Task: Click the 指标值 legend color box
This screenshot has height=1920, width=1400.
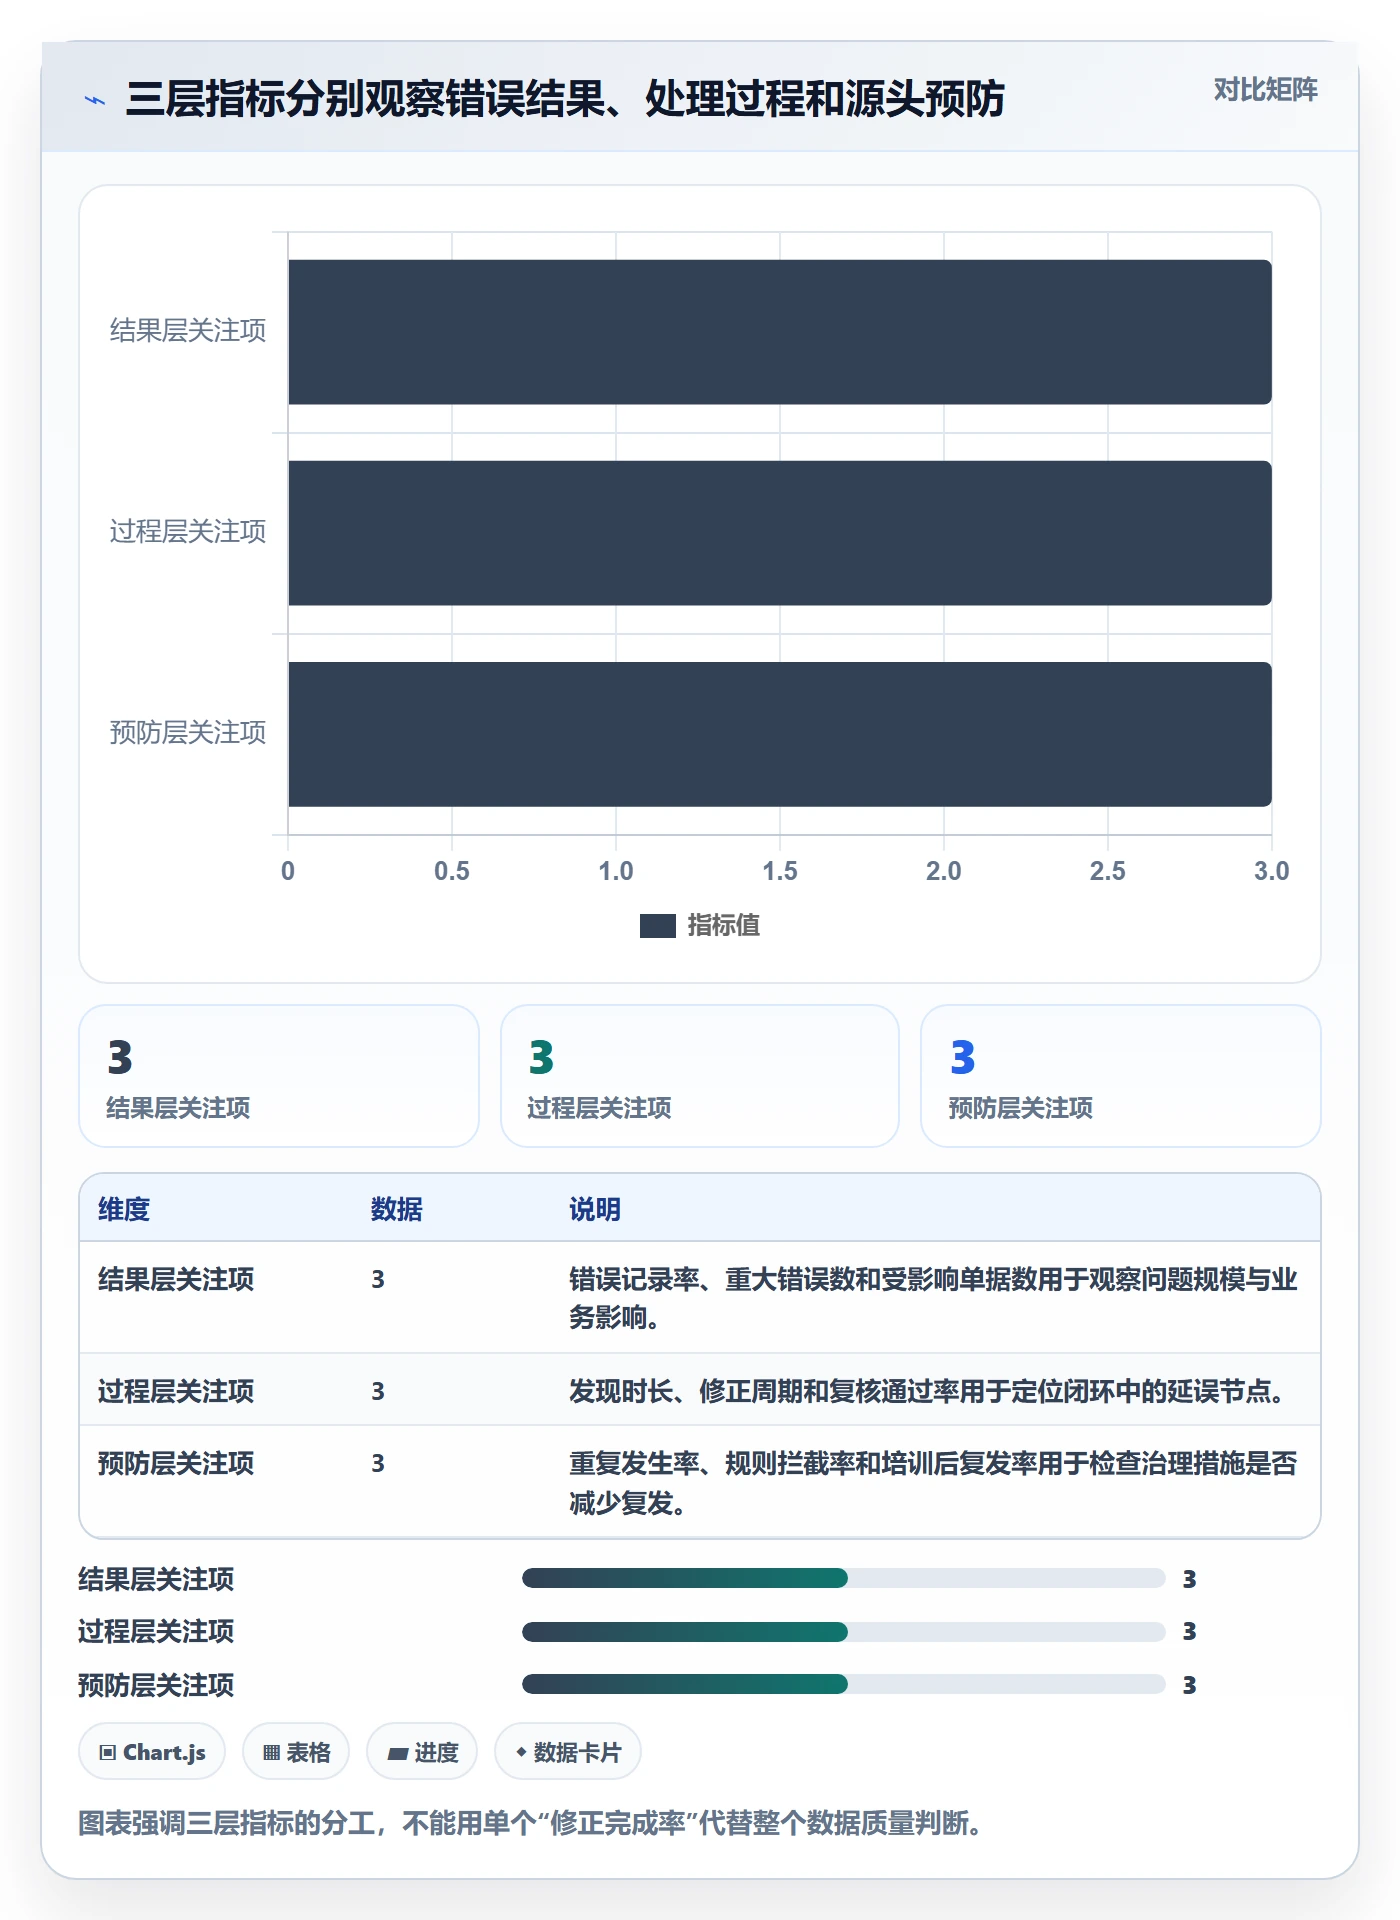Action: click(x=658, y=926)
